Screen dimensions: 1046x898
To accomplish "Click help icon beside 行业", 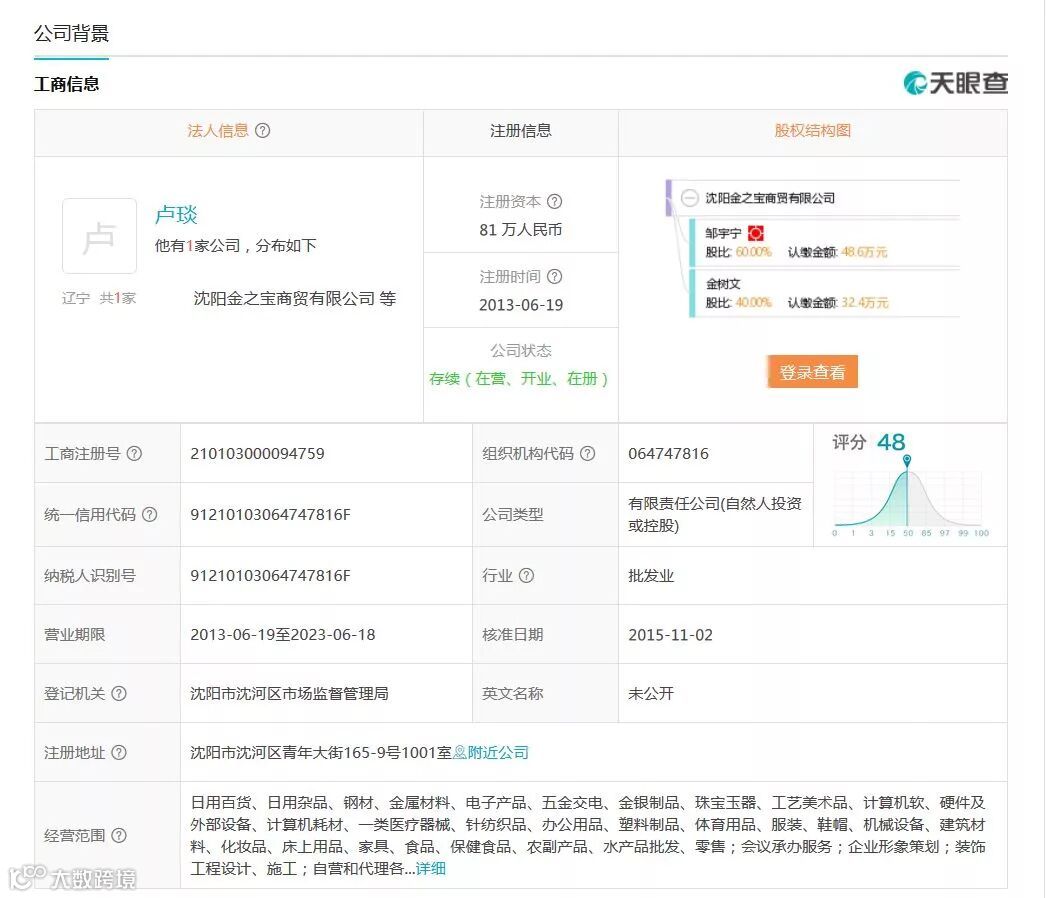I will pos(526,576).
